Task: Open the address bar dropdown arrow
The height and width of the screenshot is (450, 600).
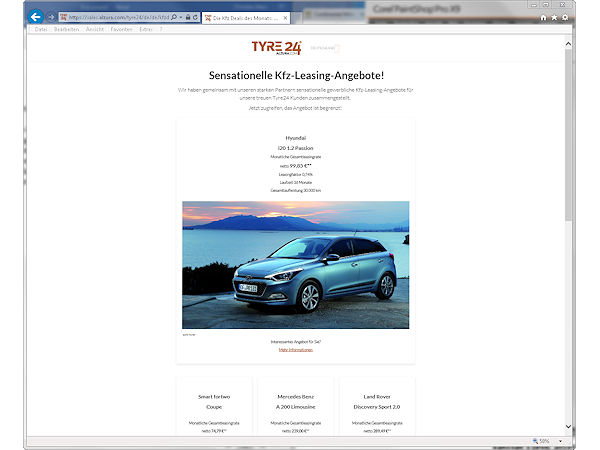Action: pyautogui.click(x=181, y=18)
